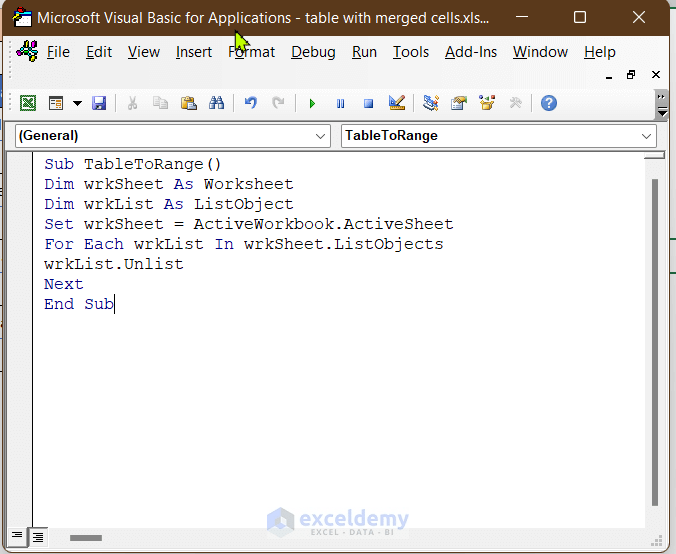This screenshot has height=554, width=676.
Task: Open Object Browser icon
Action: pyautogui.click(x=487, y=103)
